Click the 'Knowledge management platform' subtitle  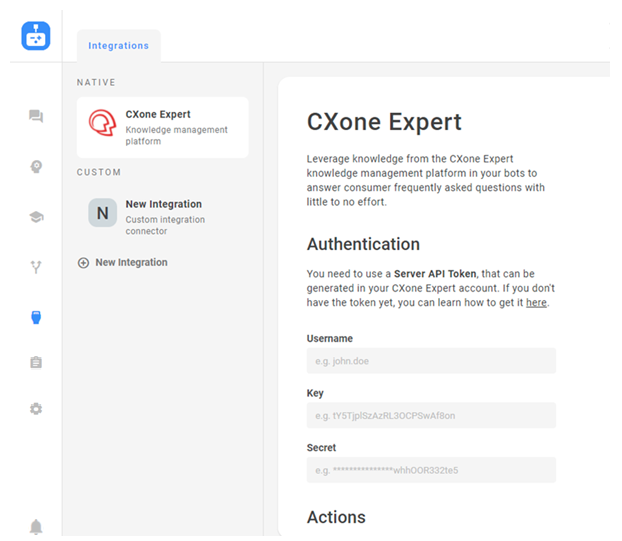[177, 135]
